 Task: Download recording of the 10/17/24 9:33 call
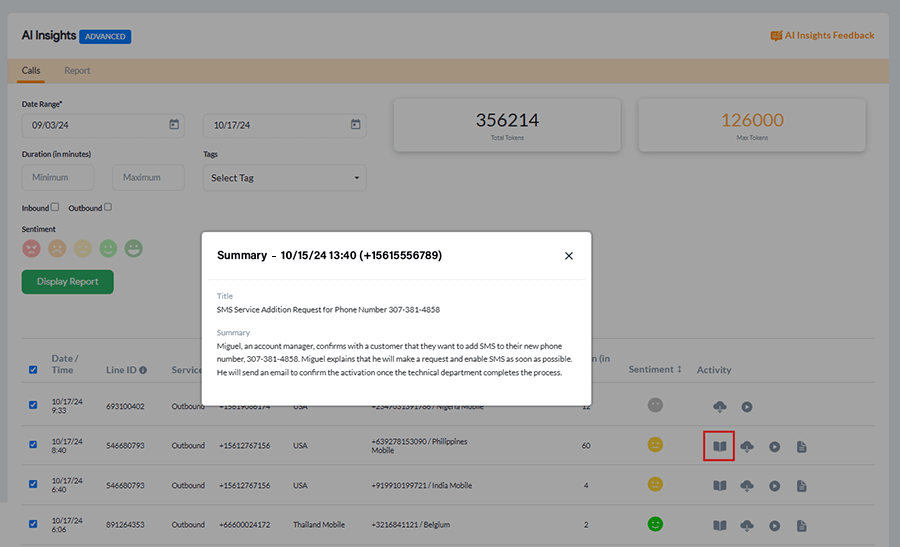[x=719, y=406]
